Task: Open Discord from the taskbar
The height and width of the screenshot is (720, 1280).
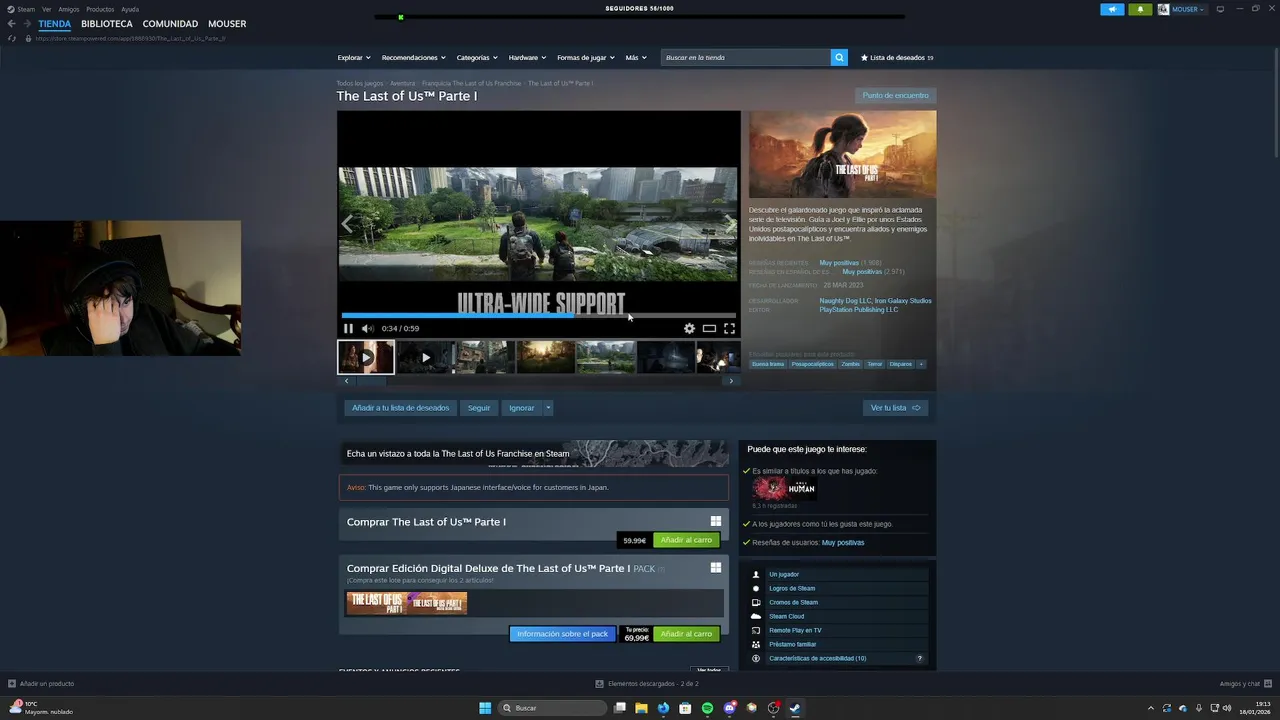Action: pos(729,708)
